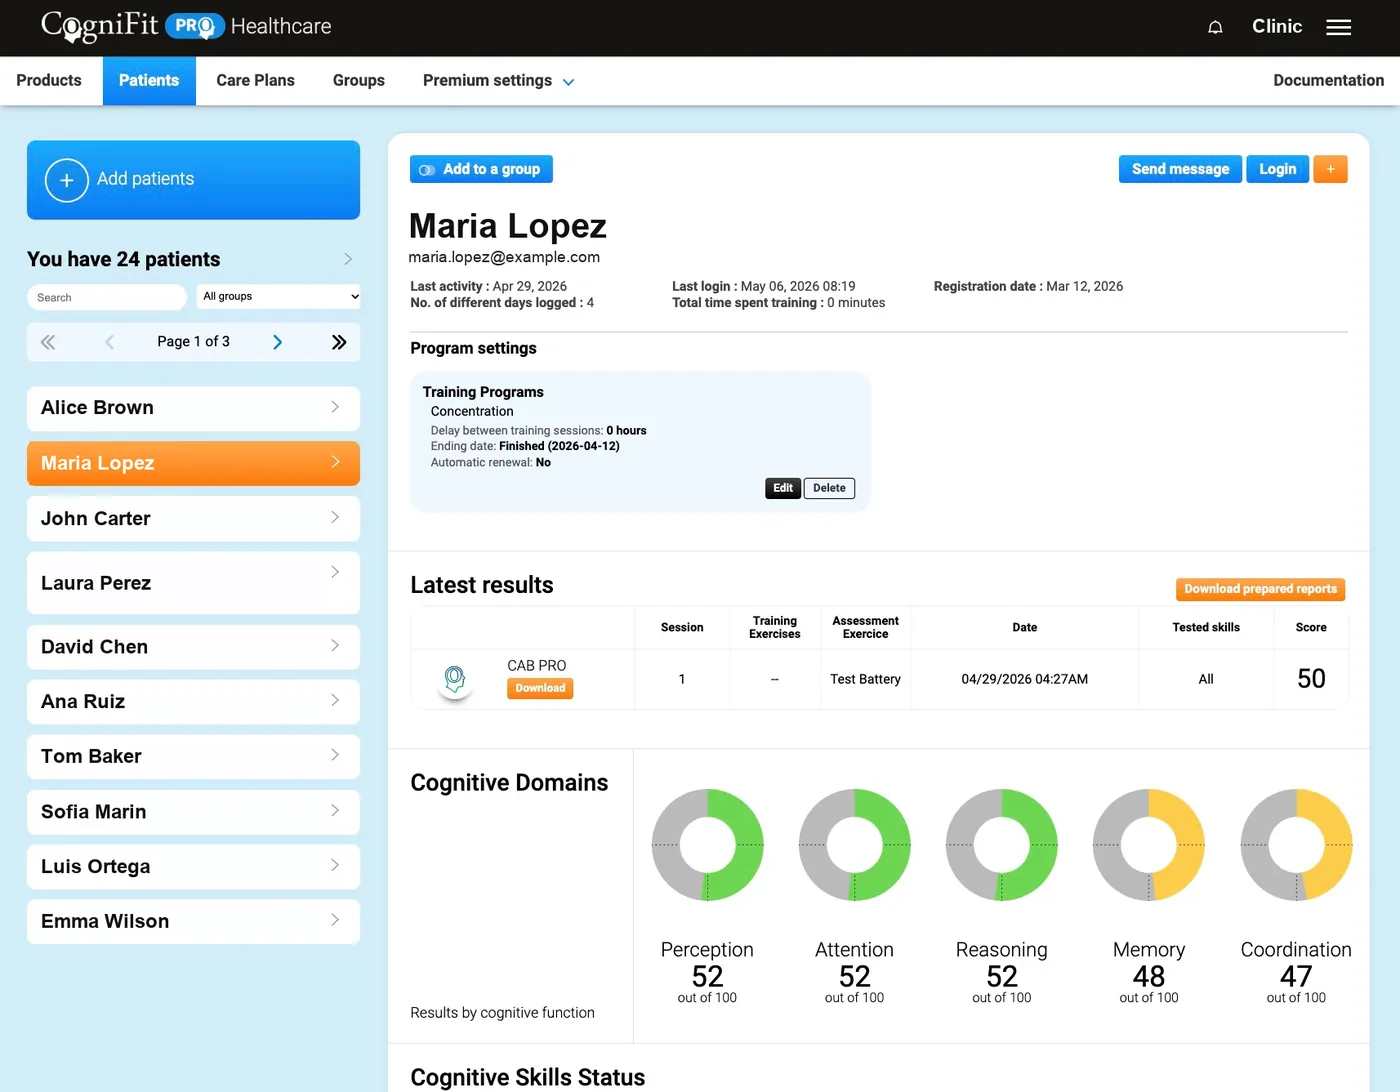
Task: Switch to the Products tab
Action: coord(49,81)
